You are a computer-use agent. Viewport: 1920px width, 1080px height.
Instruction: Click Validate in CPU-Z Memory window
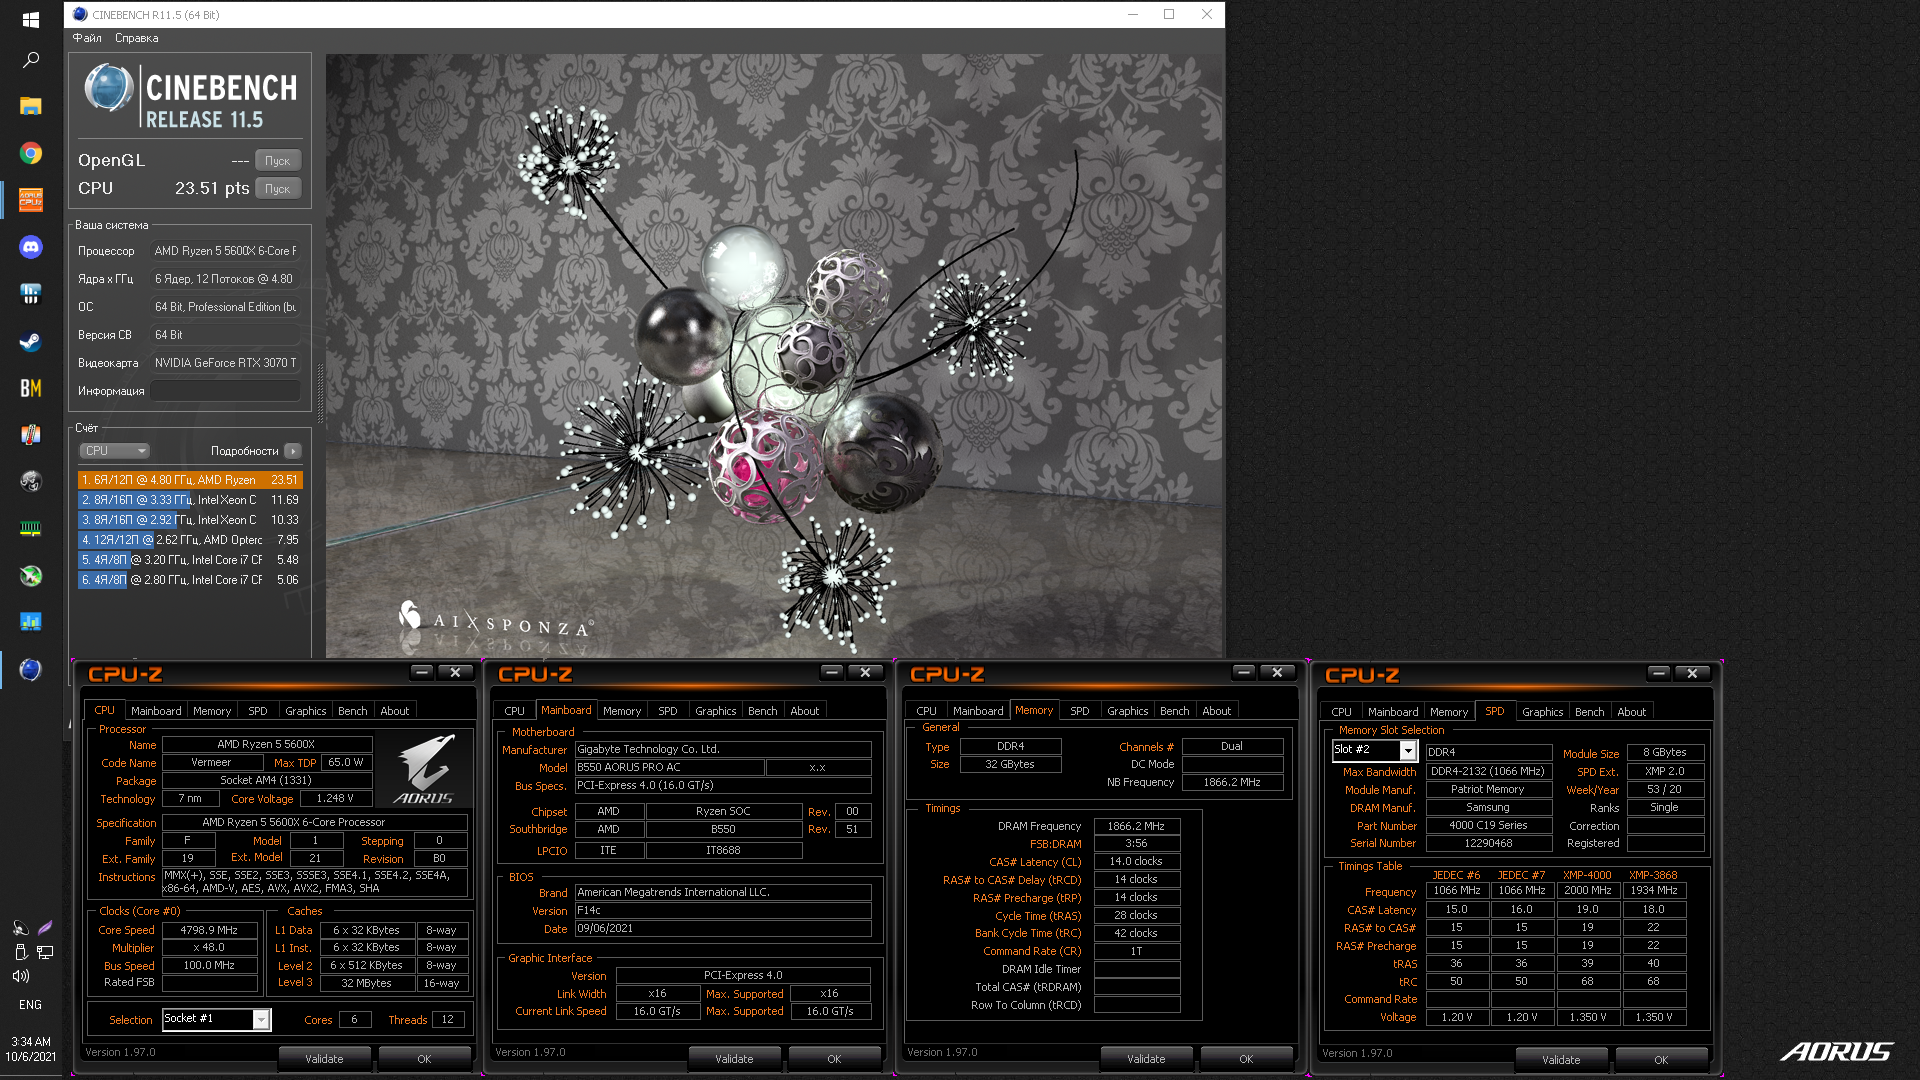1146,1059
